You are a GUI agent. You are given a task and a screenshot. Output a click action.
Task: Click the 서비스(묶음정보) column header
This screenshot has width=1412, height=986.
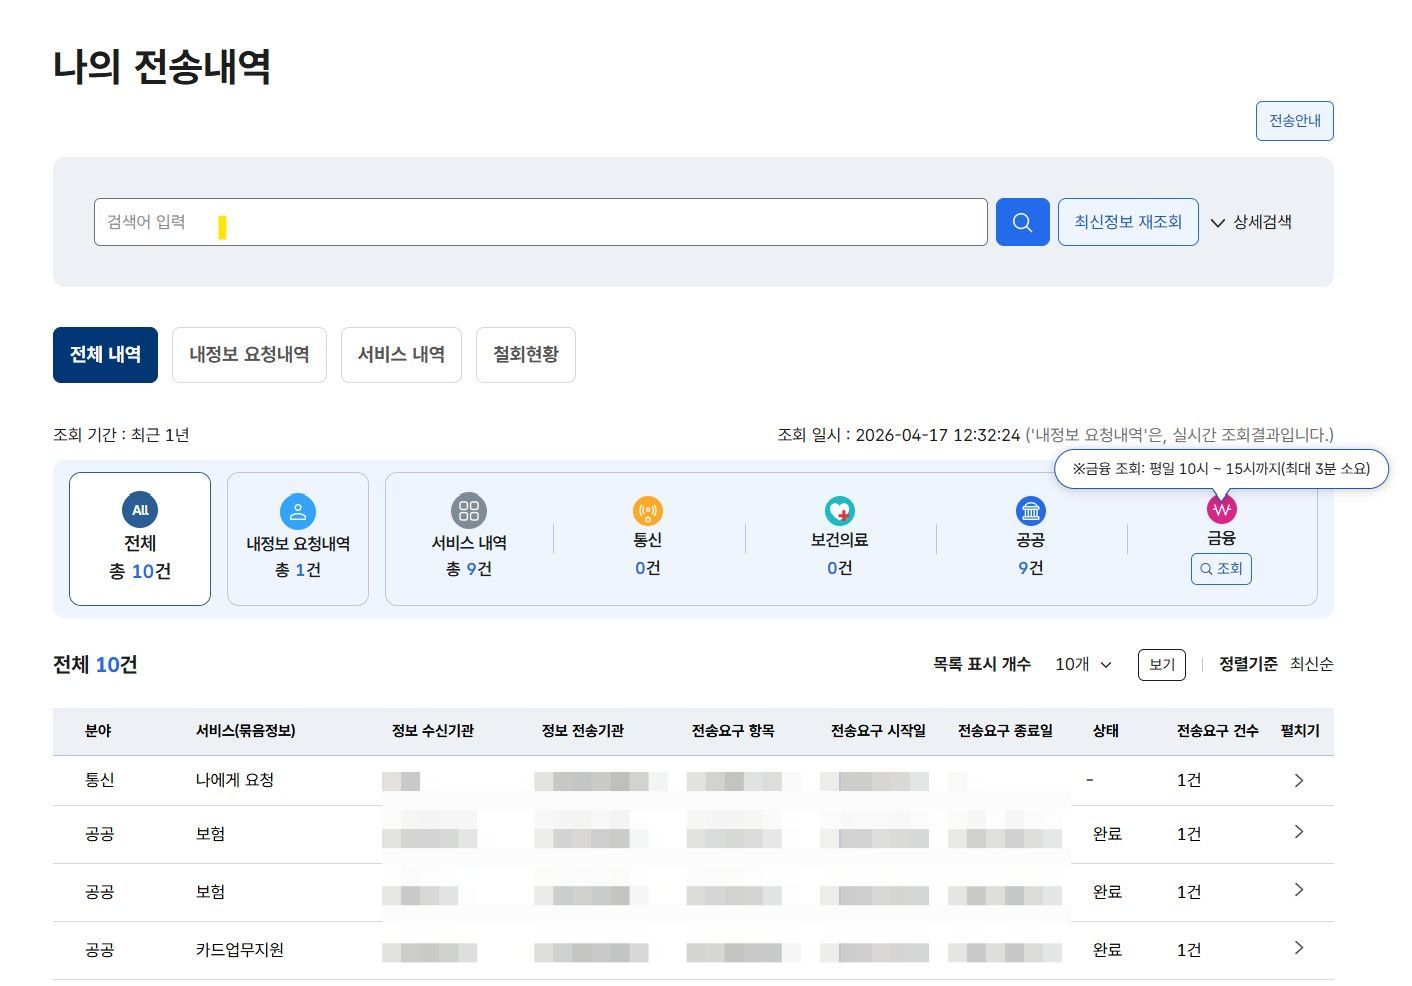[245, 731]
